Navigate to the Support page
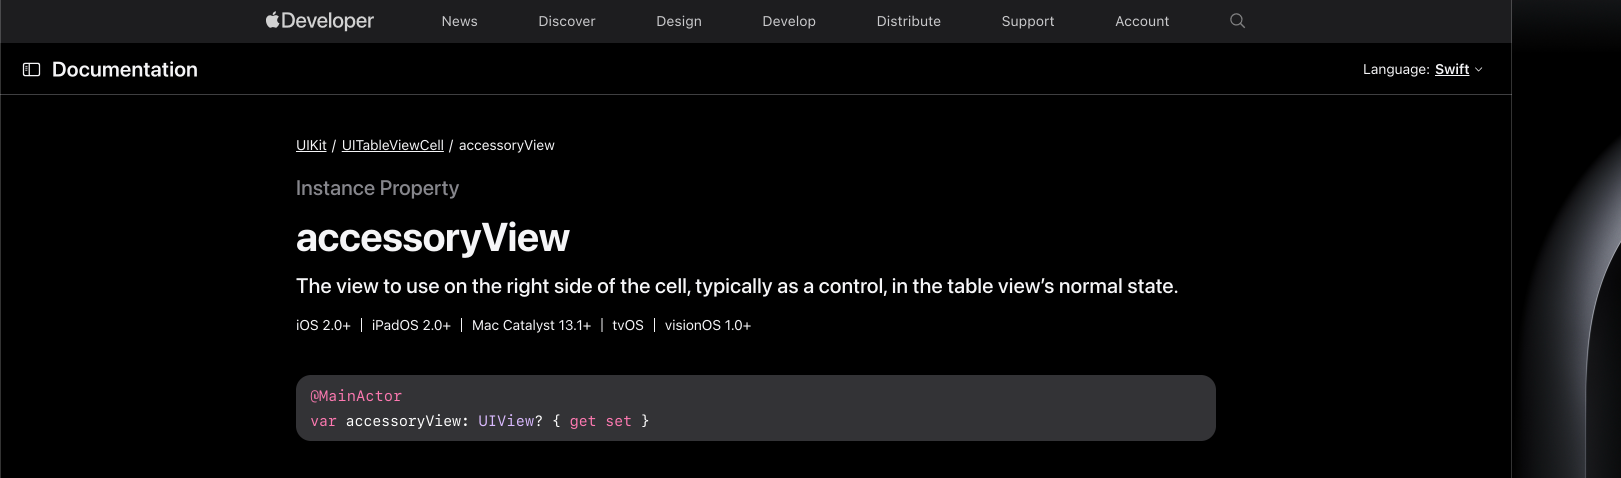1621x478 pixels. point(1027,21)
